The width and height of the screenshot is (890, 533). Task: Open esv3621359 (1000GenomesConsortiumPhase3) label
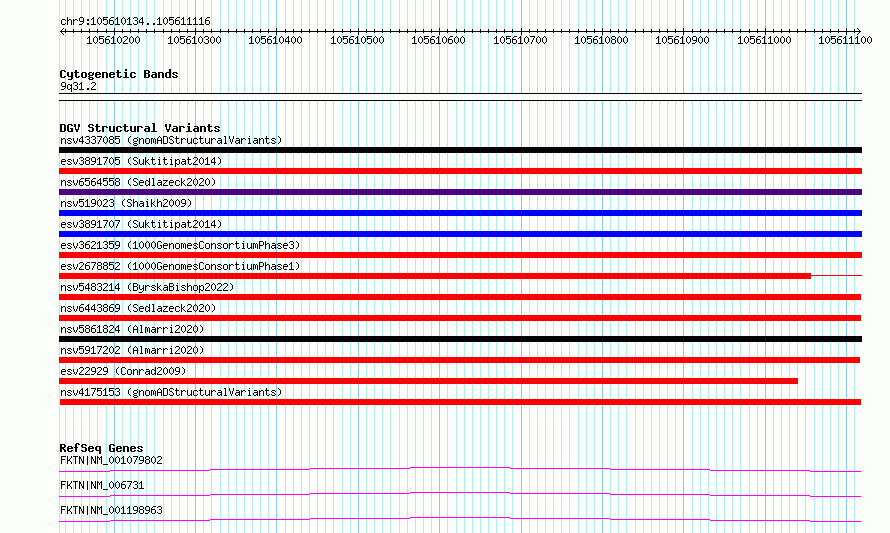point(180,245)
